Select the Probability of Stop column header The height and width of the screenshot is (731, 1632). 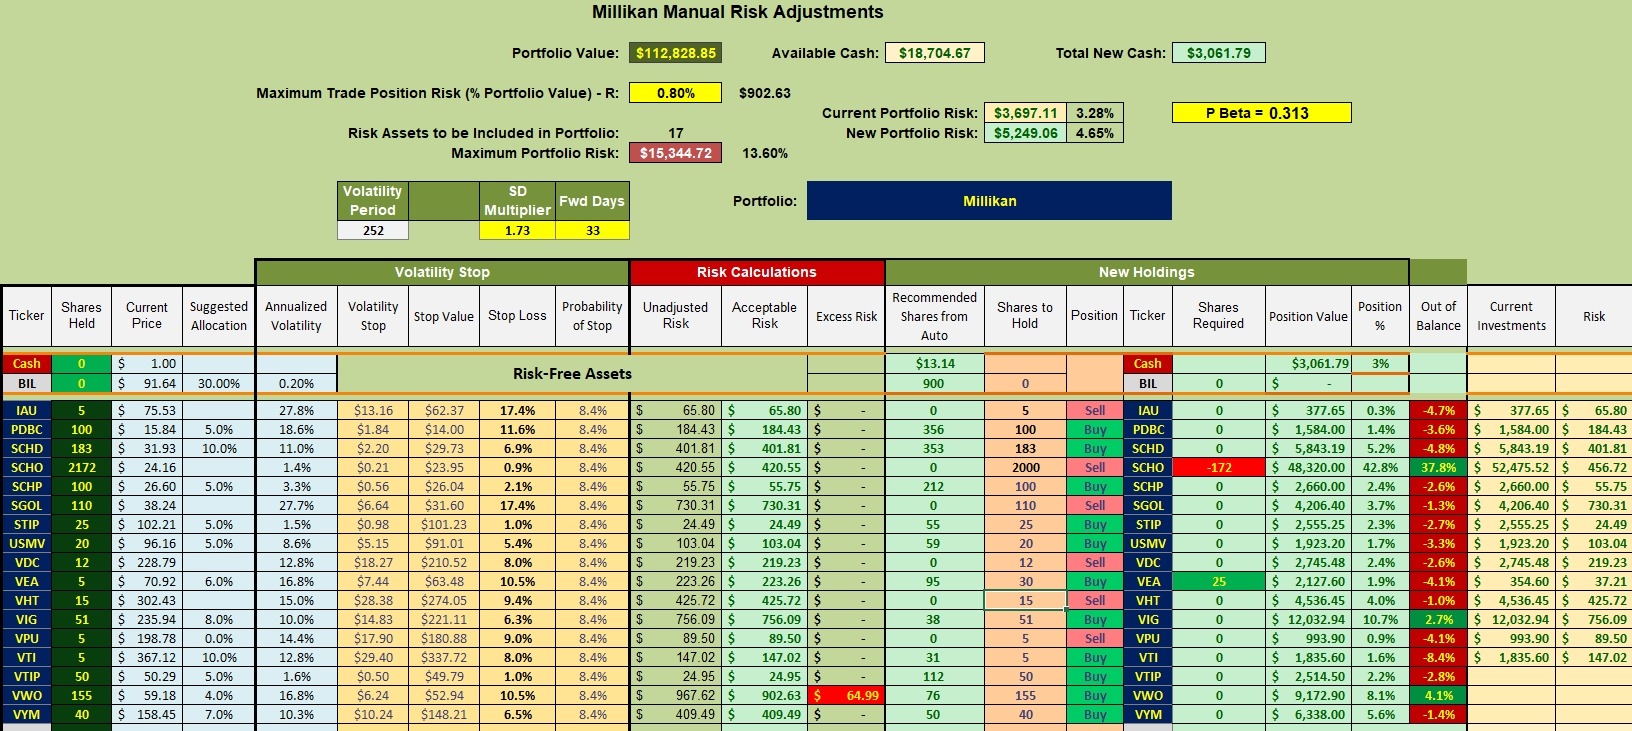click(x=592, y=316)
